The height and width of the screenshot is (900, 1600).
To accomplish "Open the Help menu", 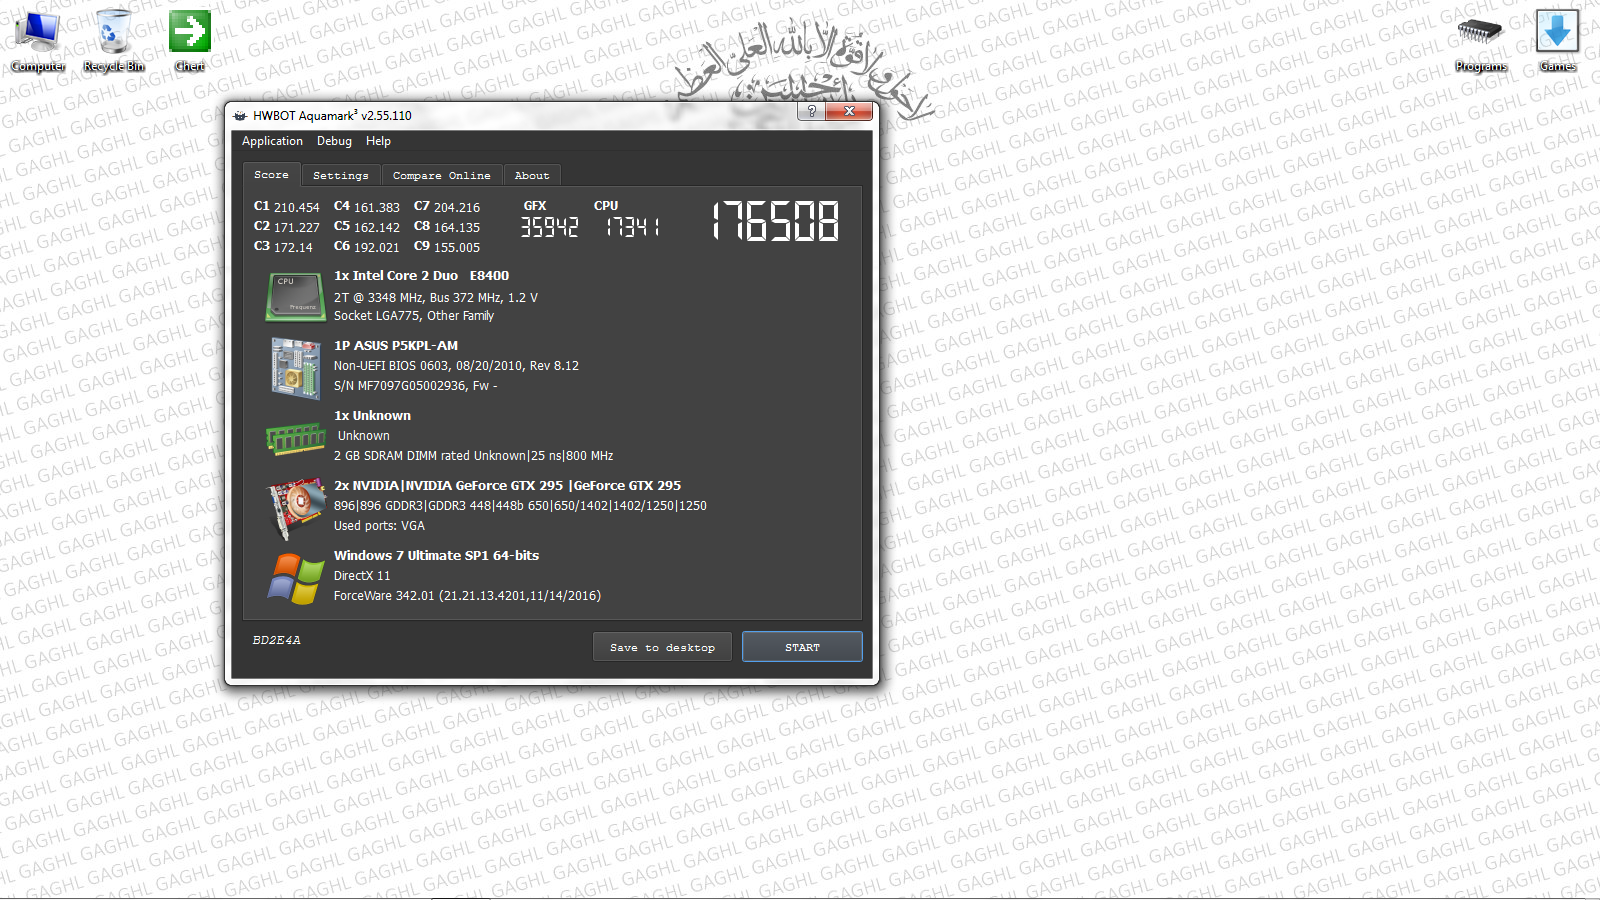I will (x=378, y=141).
